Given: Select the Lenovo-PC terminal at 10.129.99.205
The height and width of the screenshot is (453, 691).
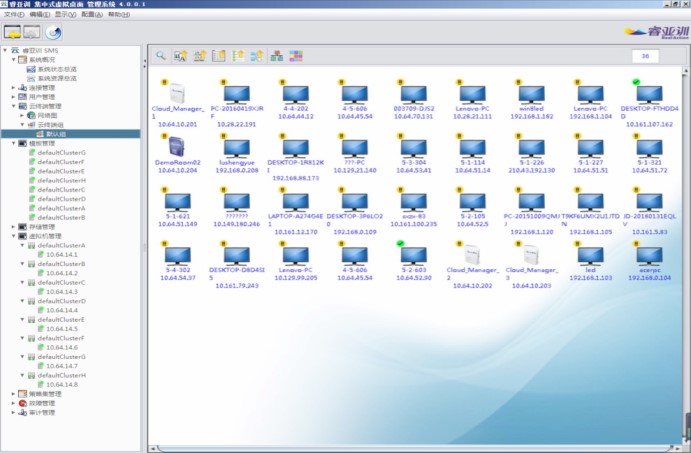Looking at the screenshot, I should (x=296, y=256).
